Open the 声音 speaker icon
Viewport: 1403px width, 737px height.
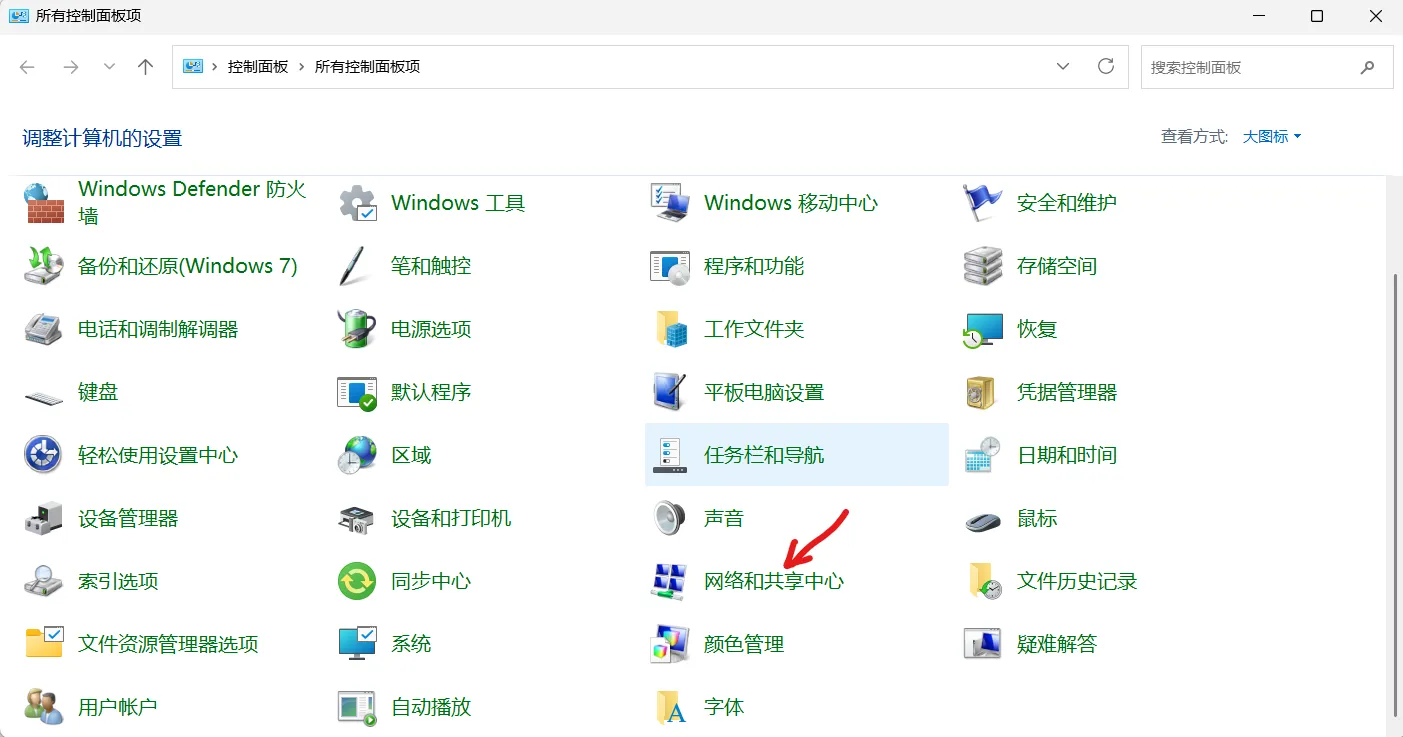coord(669,518)
